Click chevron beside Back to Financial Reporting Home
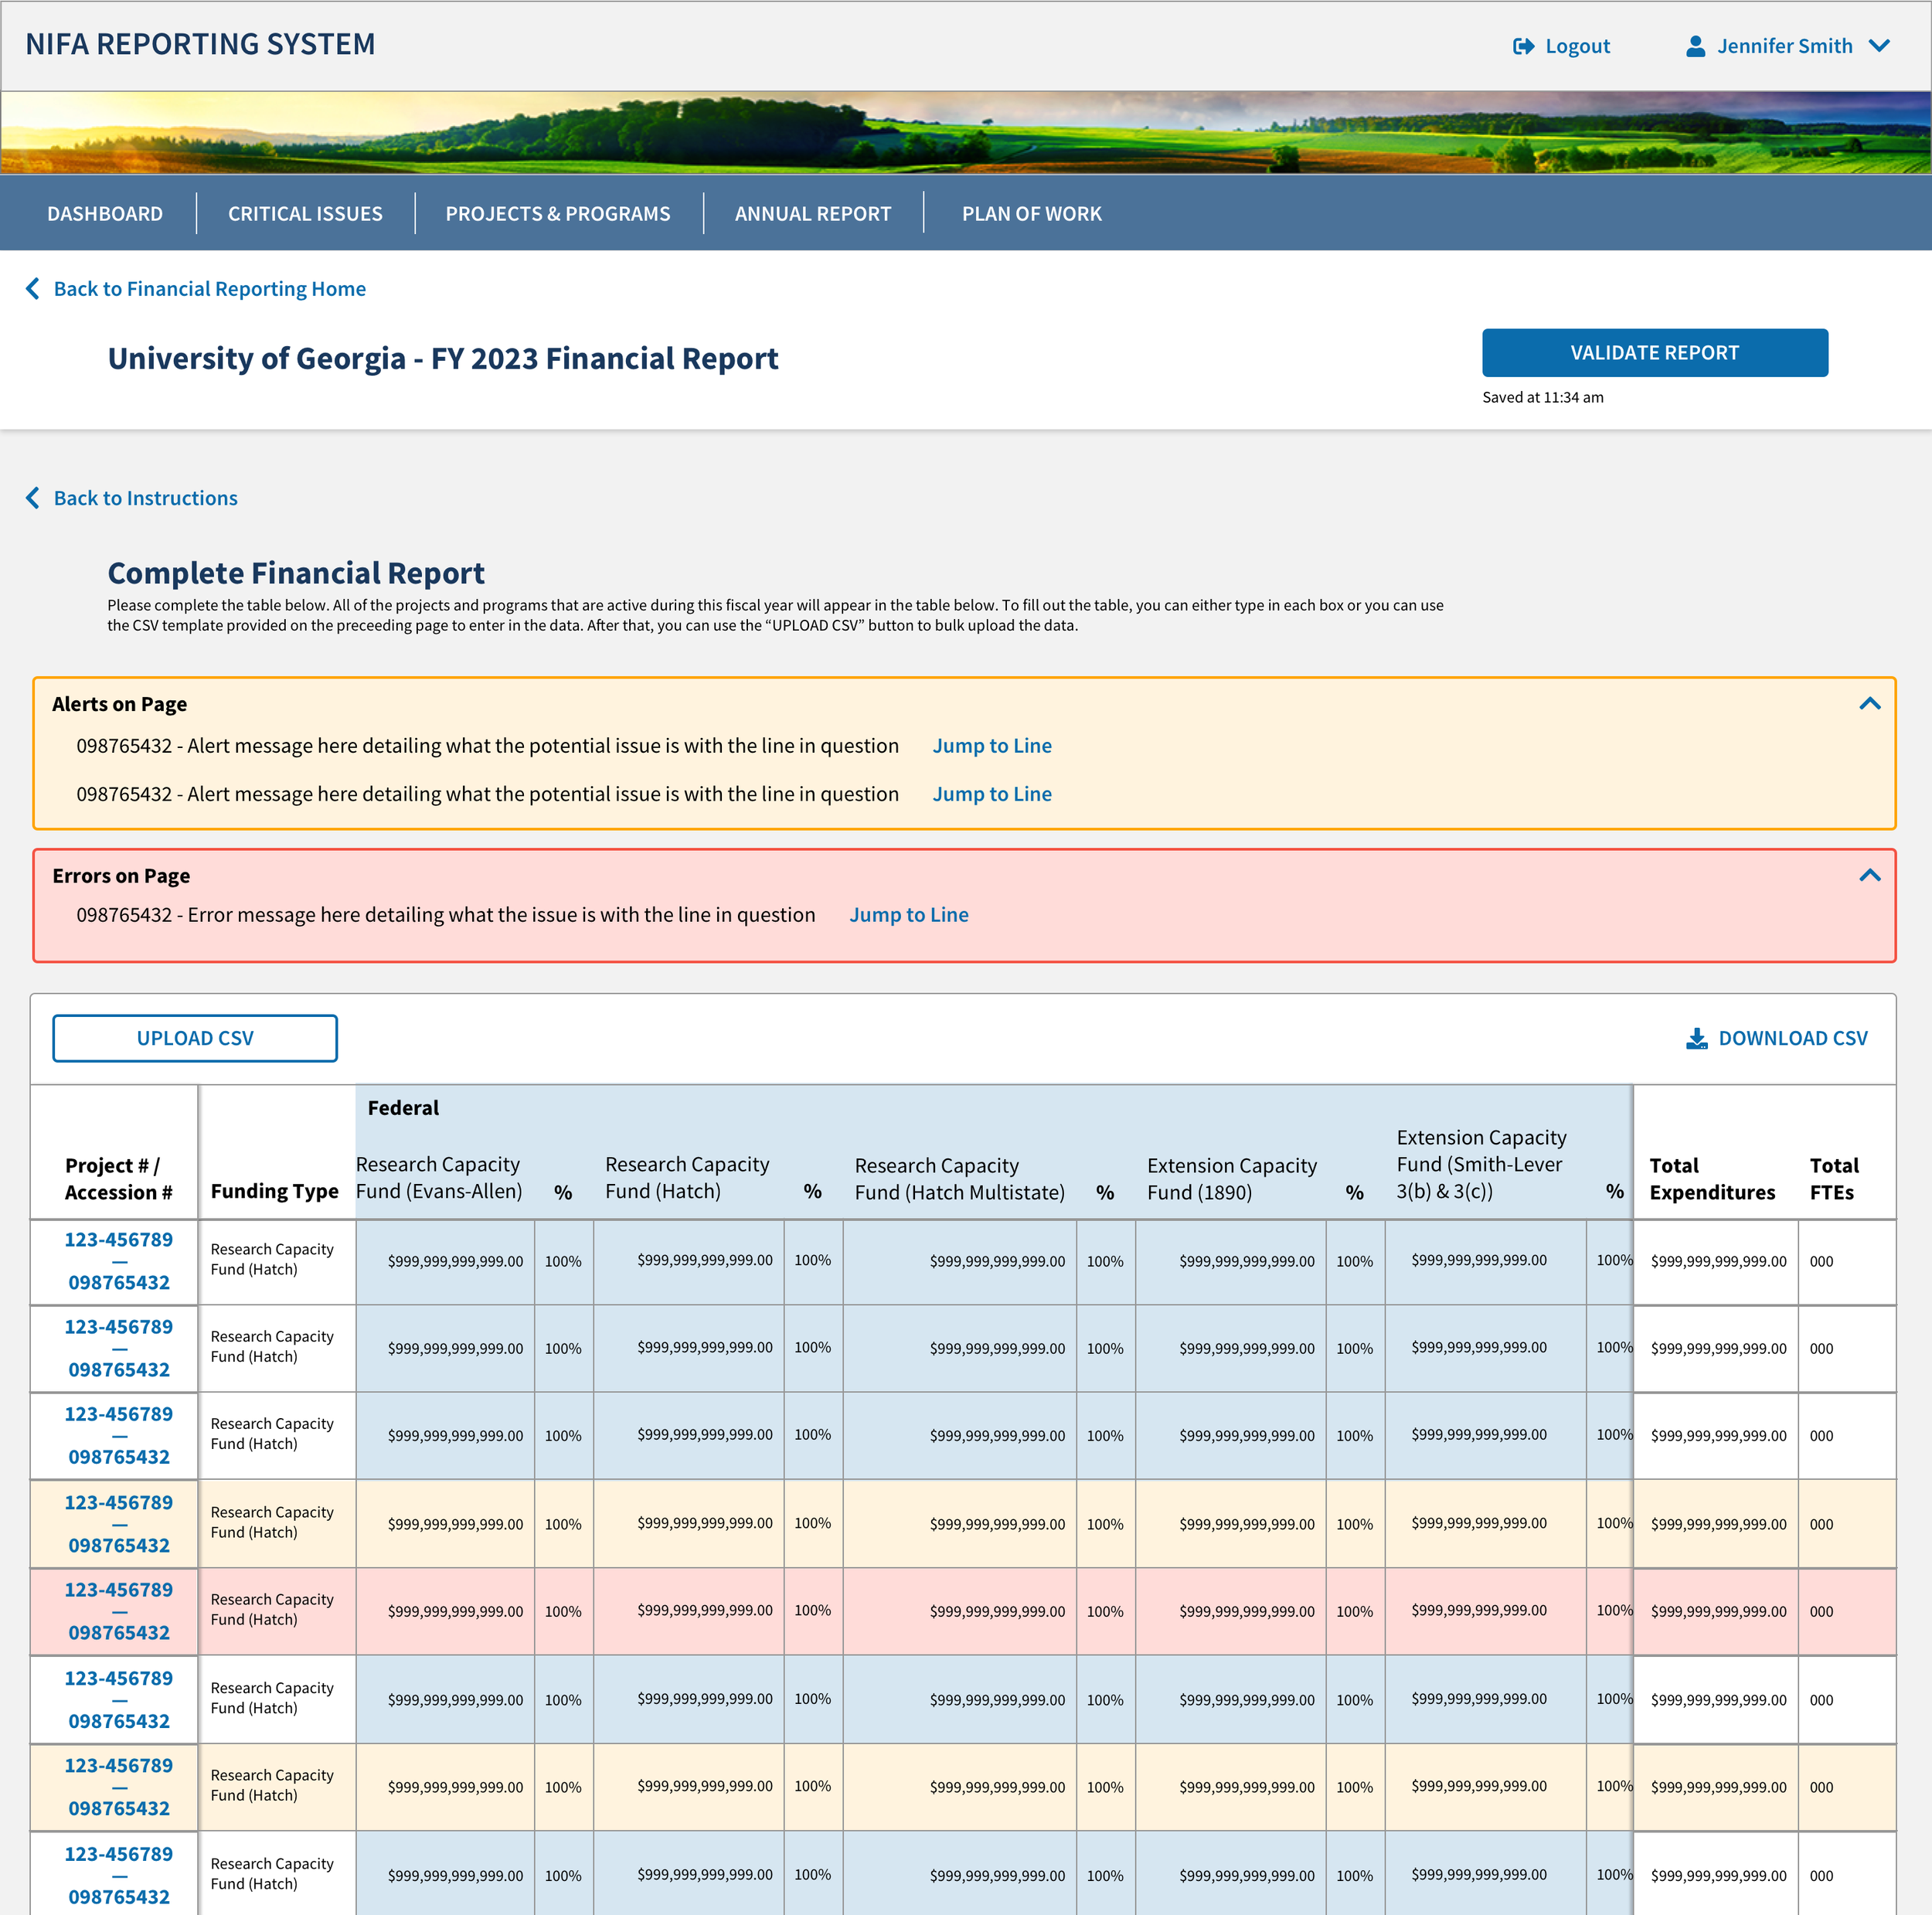Image resolution: width=1932 pixels, height=1915 pixels. (x=33, y=289)
